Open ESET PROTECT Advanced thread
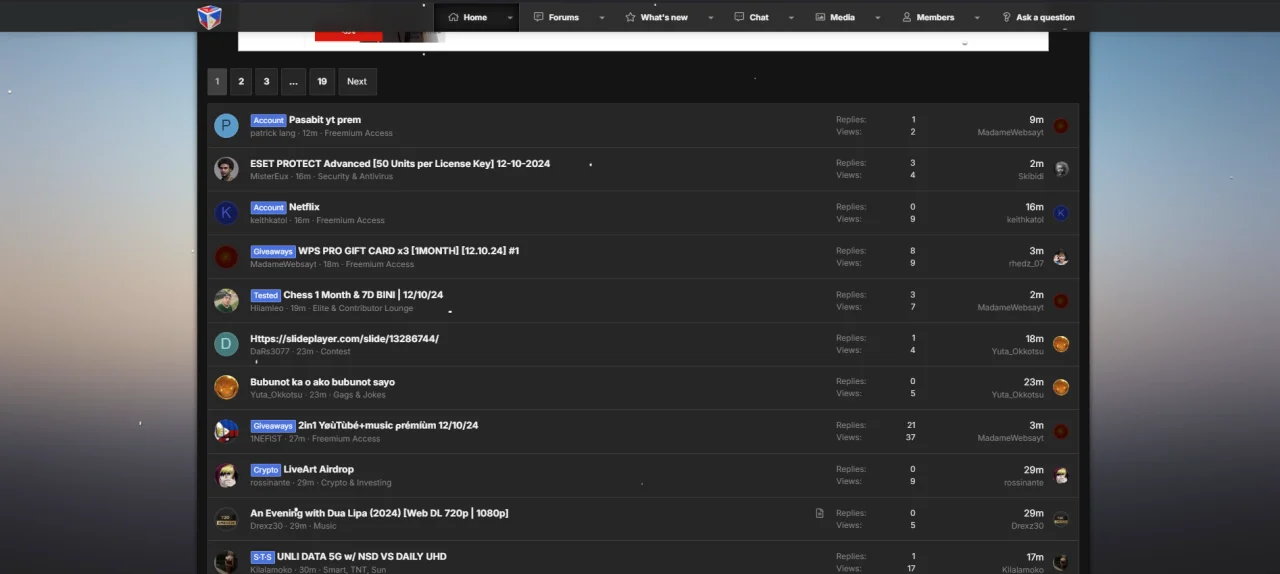 tap(400, 163)
